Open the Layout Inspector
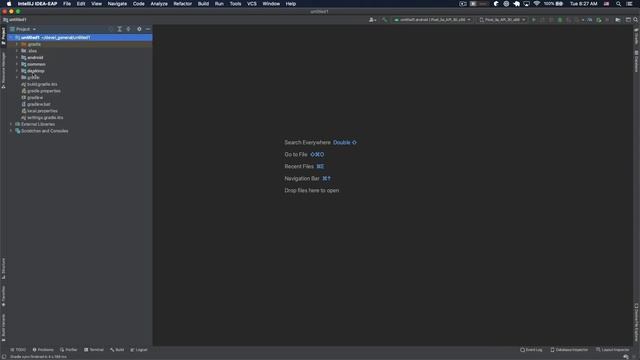Screen dimensions: 640x360 (613, 350)
